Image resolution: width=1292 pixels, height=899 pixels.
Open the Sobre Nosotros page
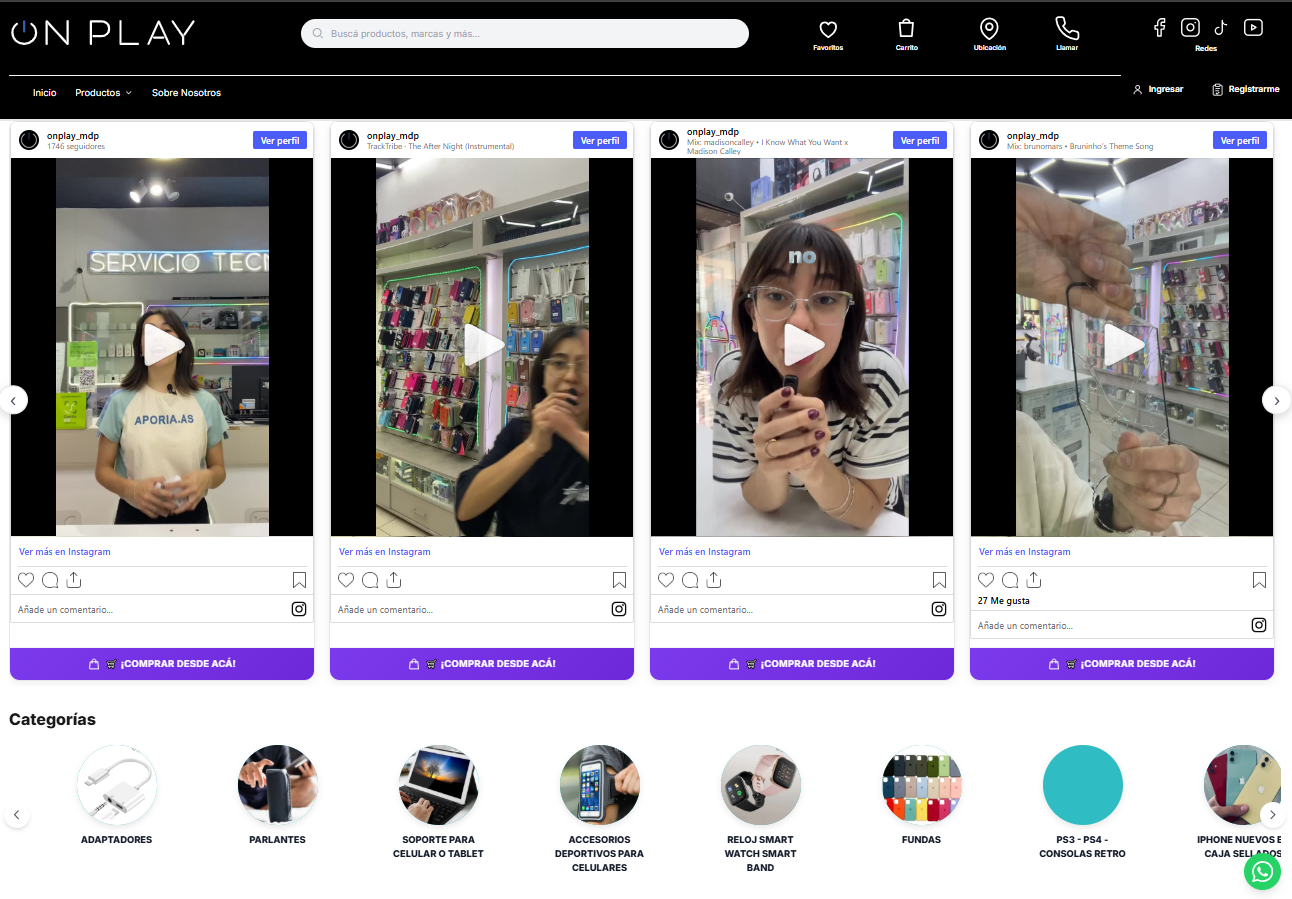[x=186, y=93]
